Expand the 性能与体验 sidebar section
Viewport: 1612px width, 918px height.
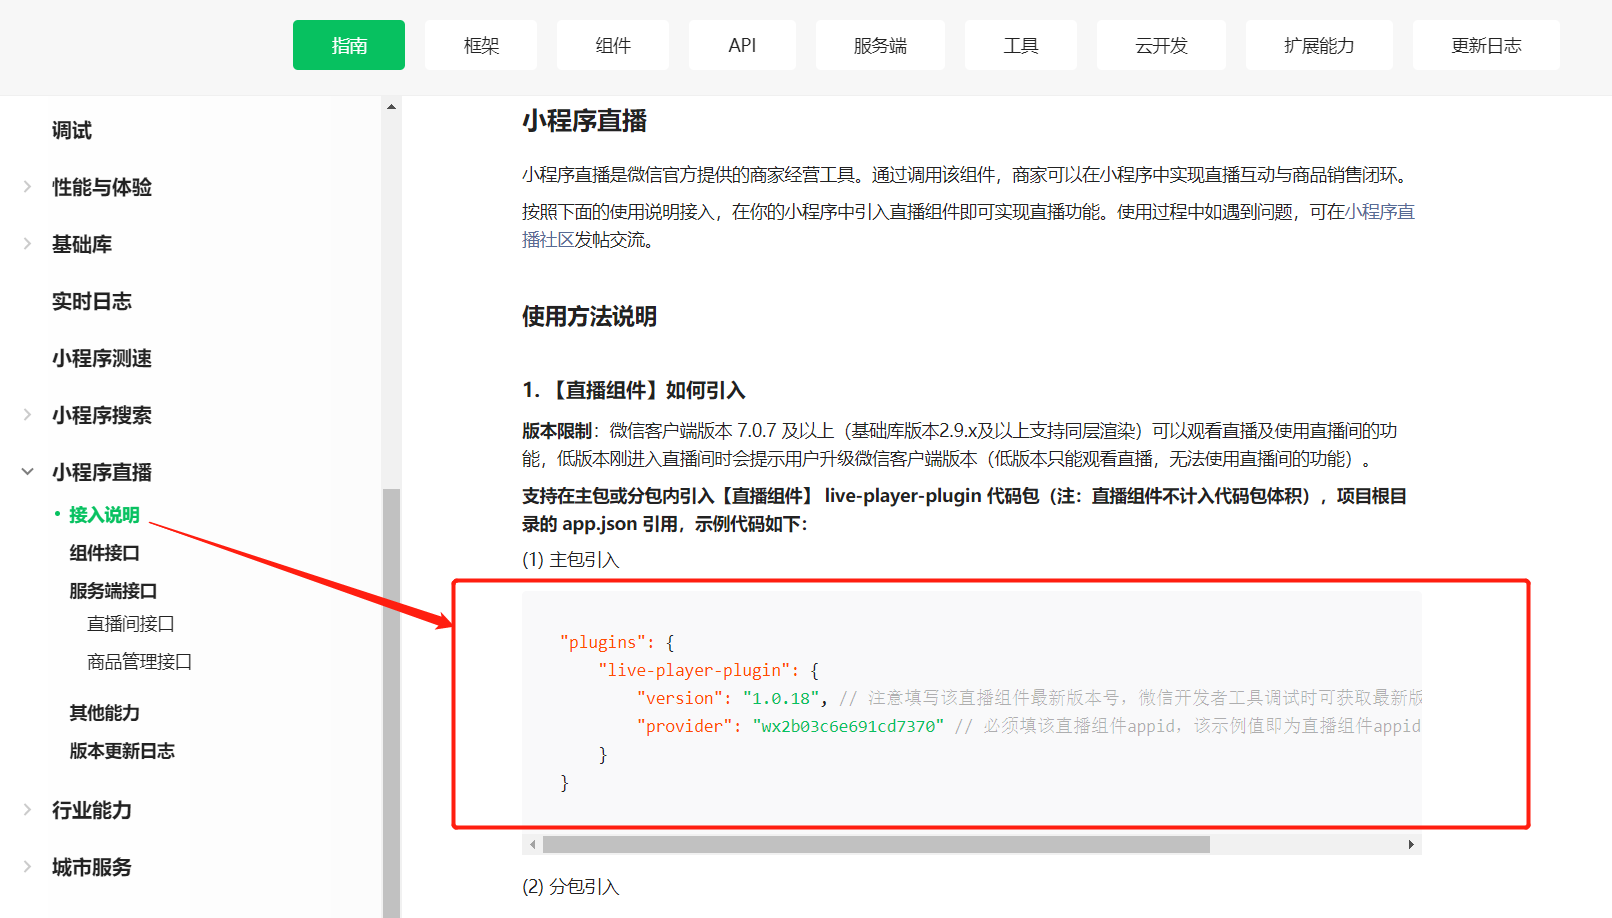27,187
